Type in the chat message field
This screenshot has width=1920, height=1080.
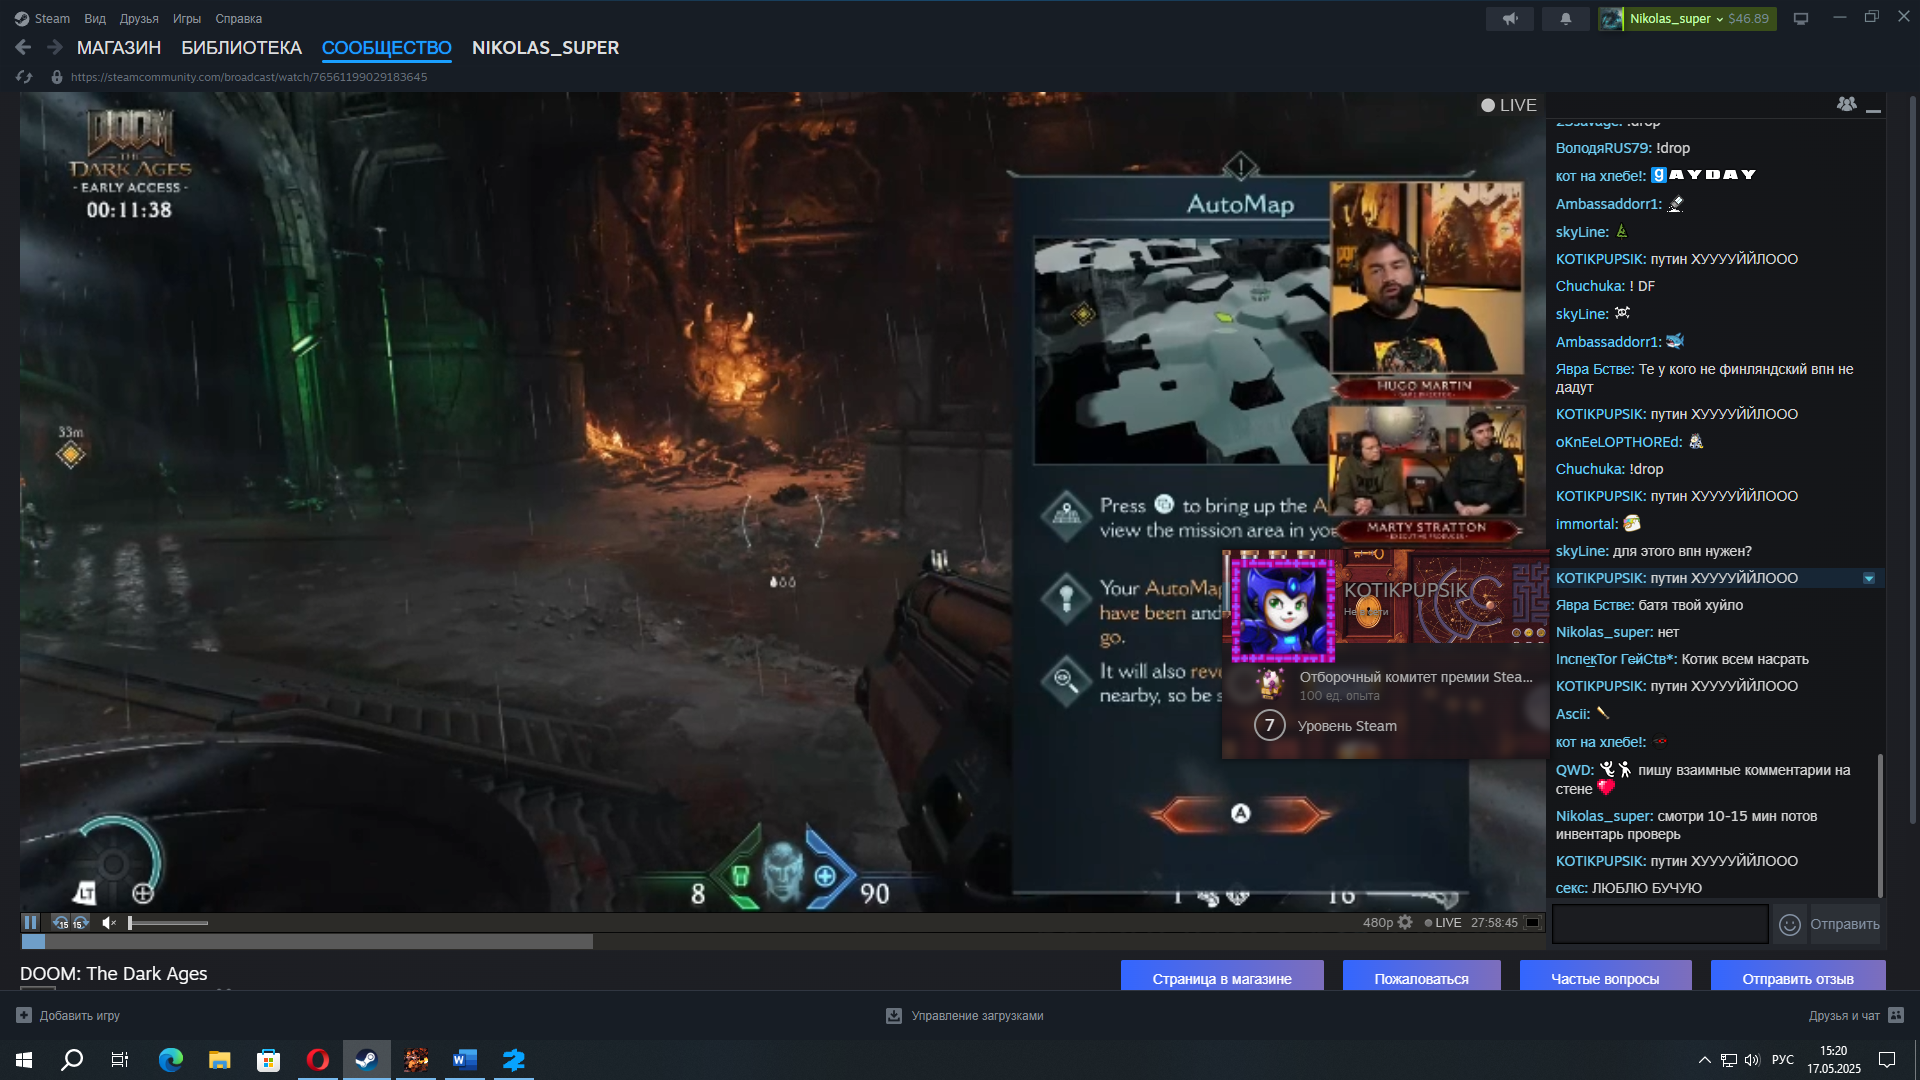1659,924
